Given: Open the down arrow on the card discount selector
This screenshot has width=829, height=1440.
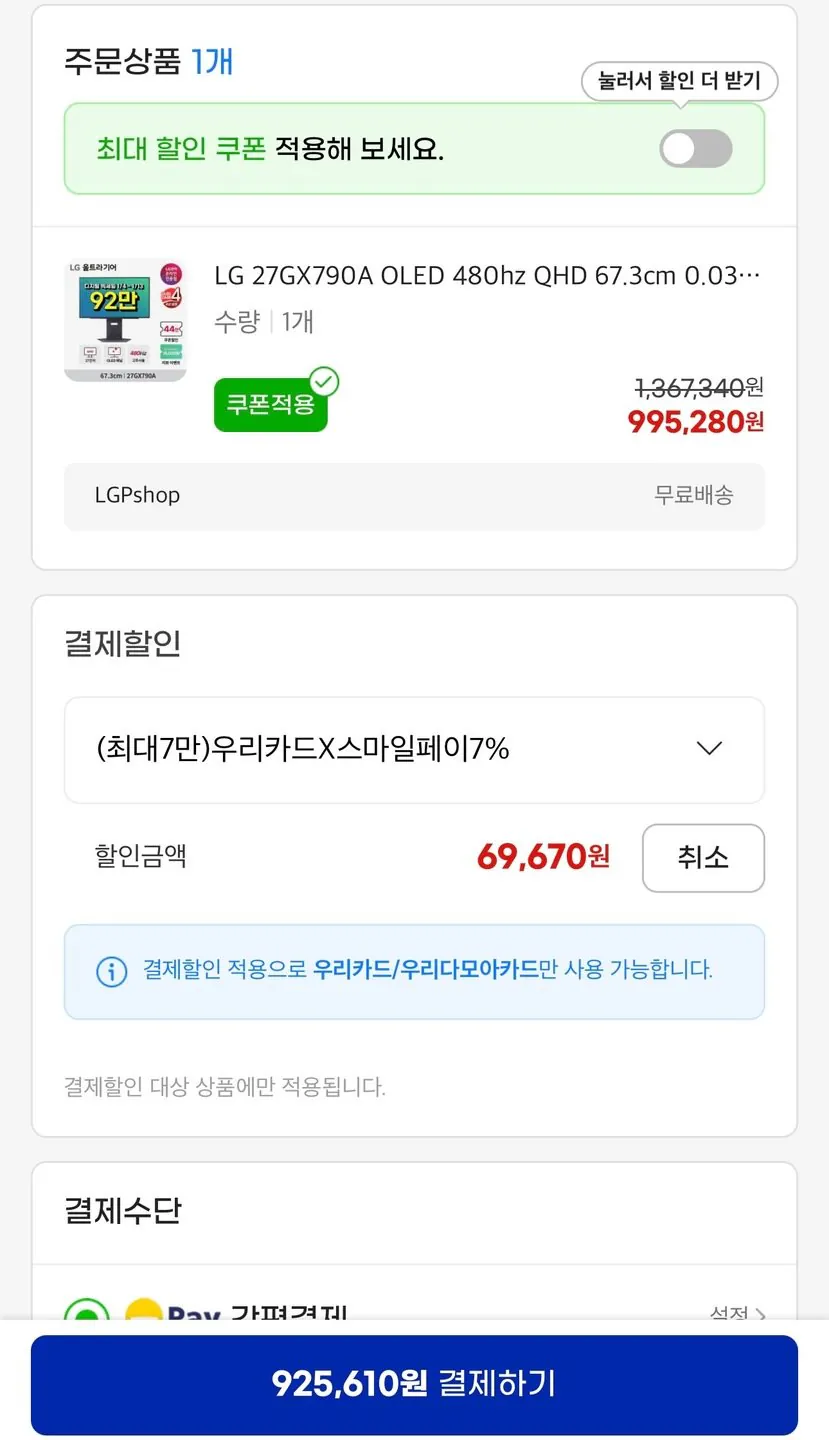Looking at the screenshot, I should pos(709,748).
